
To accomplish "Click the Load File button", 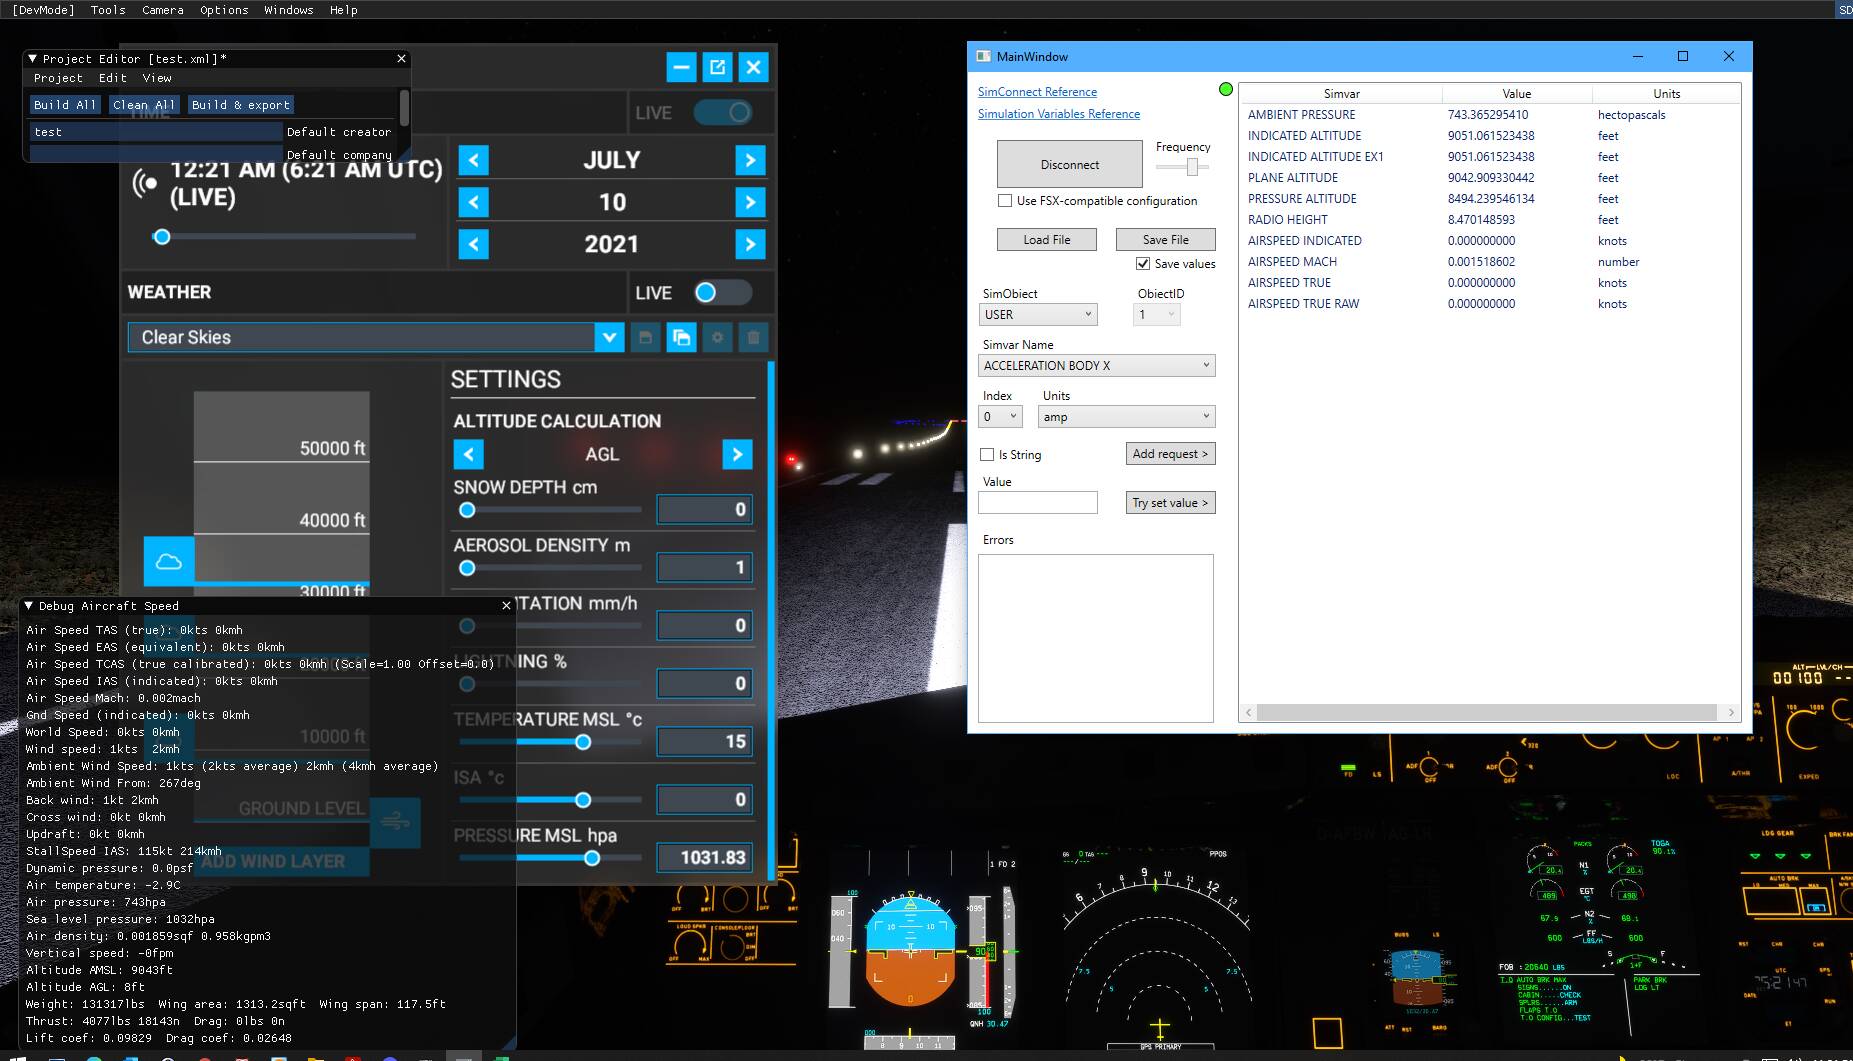I will tap(1047, 240).
